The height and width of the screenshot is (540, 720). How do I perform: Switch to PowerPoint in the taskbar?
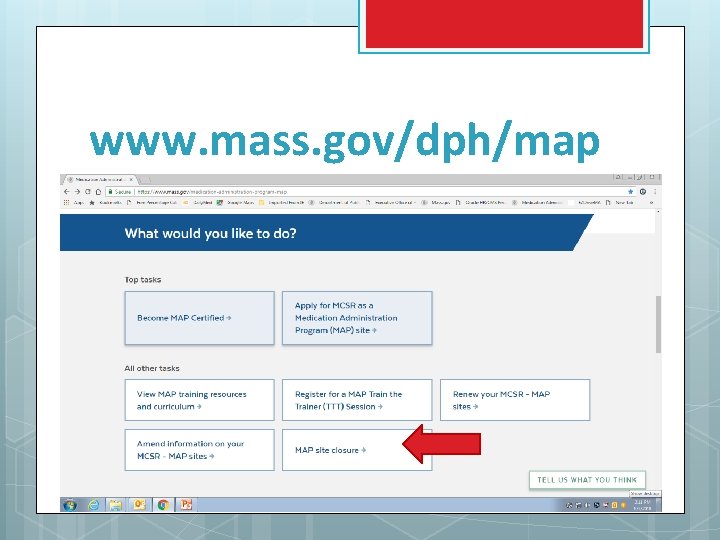pos(186,505)
